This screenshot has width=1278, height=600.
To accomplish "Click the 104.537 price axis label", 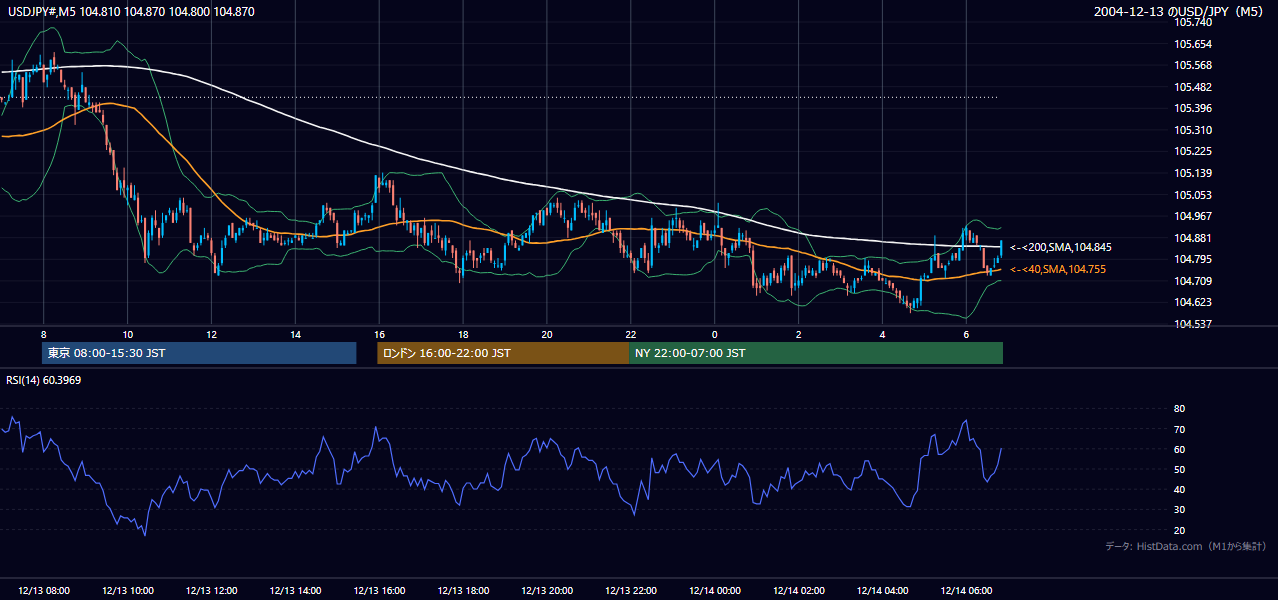I will pyautogui.click(x=1192, y=324).
